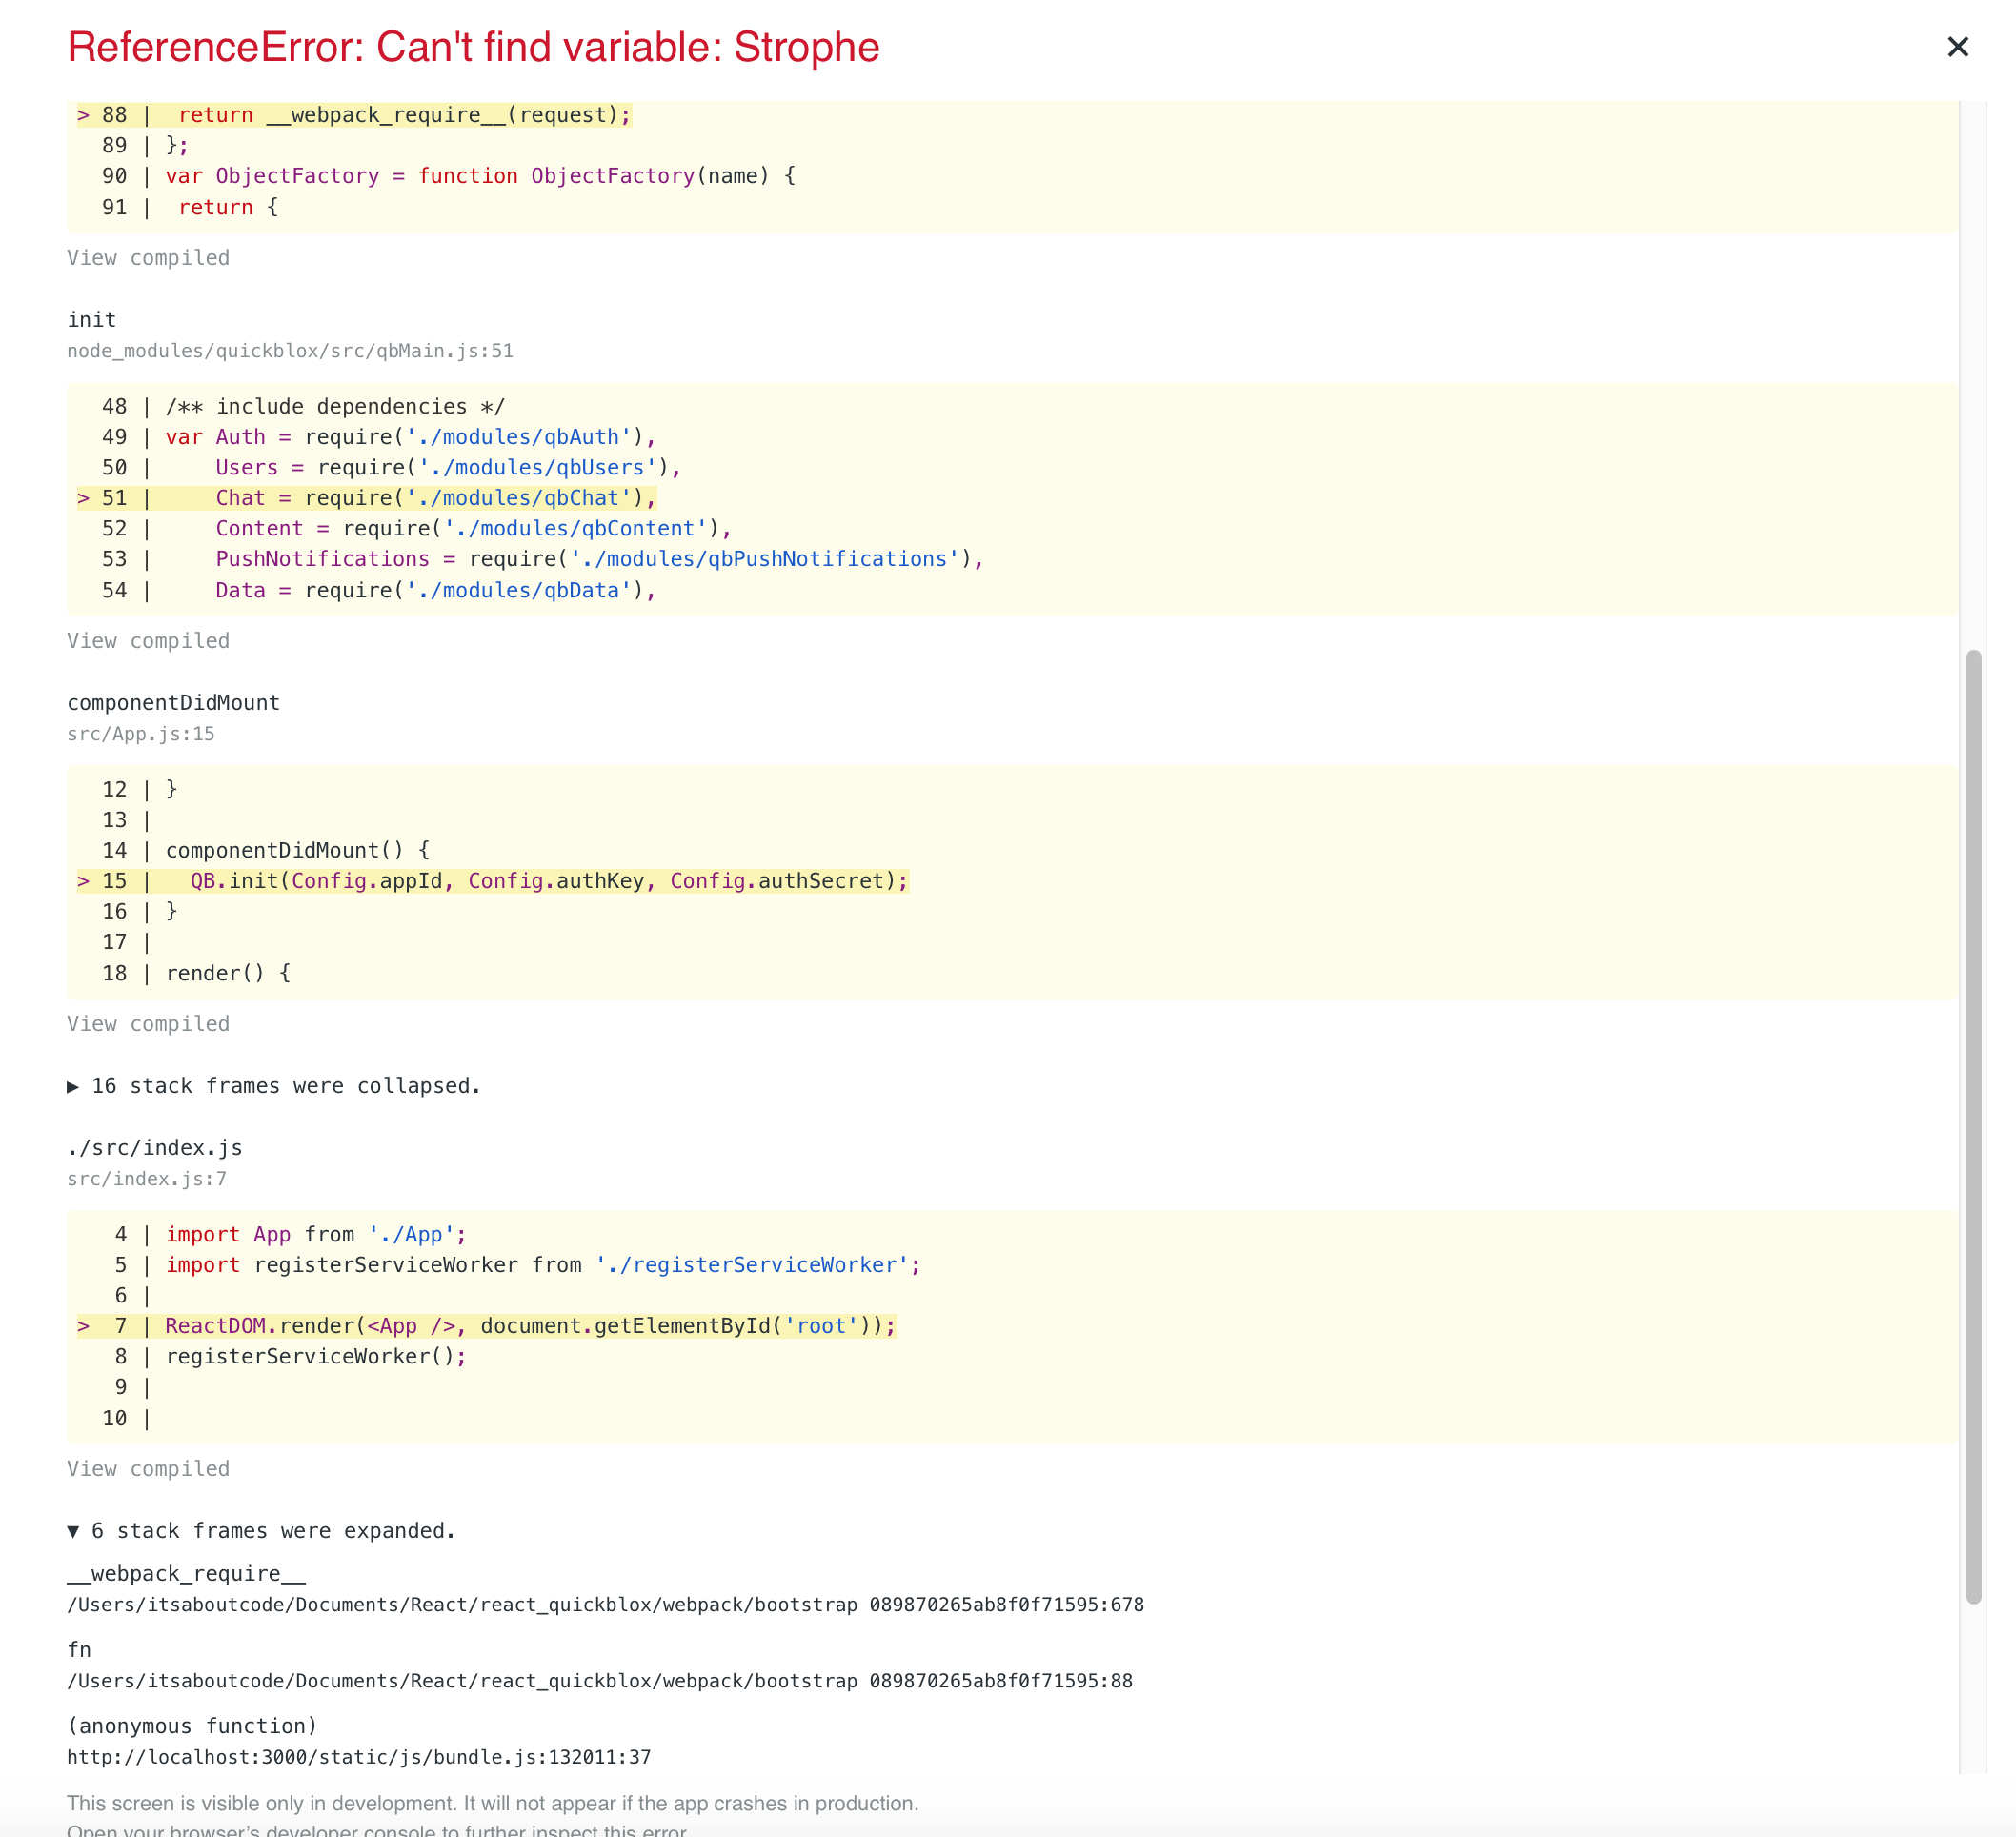The height and width of the screenshot is (1837, 2016).
Task: Click the localhost bundle.js:132011:37 URL
Action: coord(359,1757)
